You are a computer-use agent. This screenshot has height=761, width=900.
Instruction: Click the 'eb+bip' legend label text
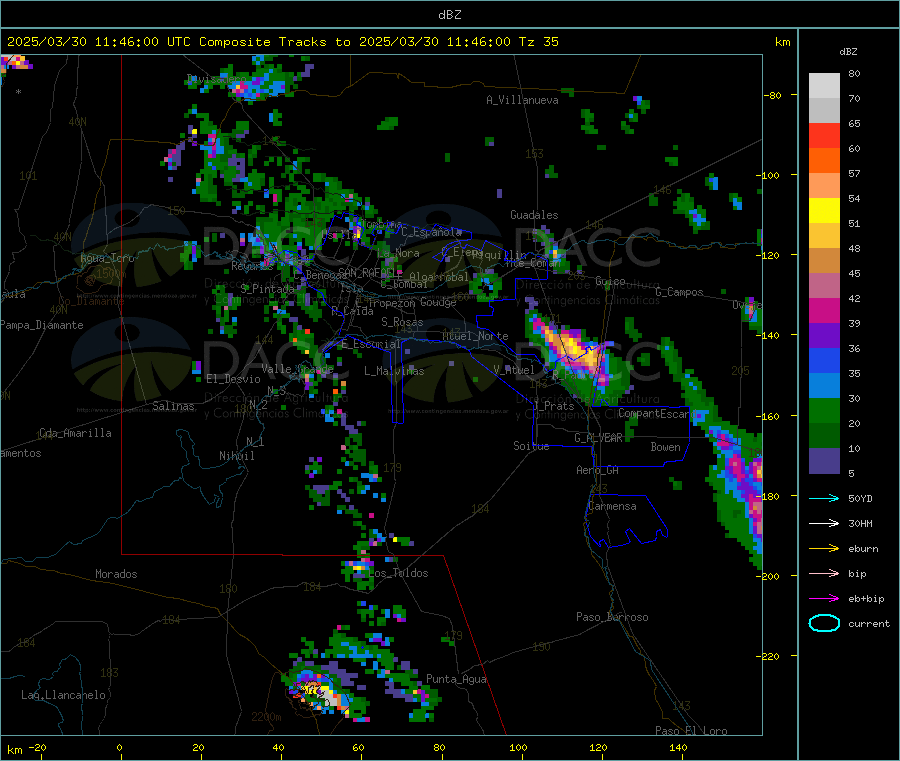coord(866,599)
